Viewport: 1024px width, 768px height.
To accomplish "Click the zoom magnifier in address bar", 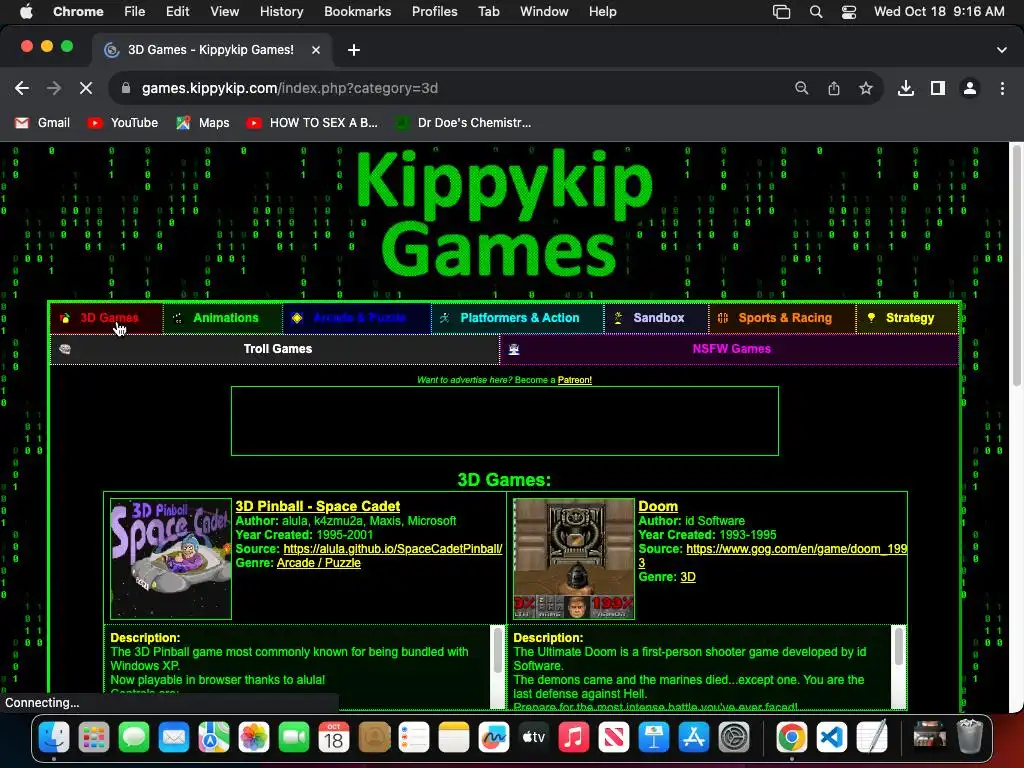I will point(801,88).
